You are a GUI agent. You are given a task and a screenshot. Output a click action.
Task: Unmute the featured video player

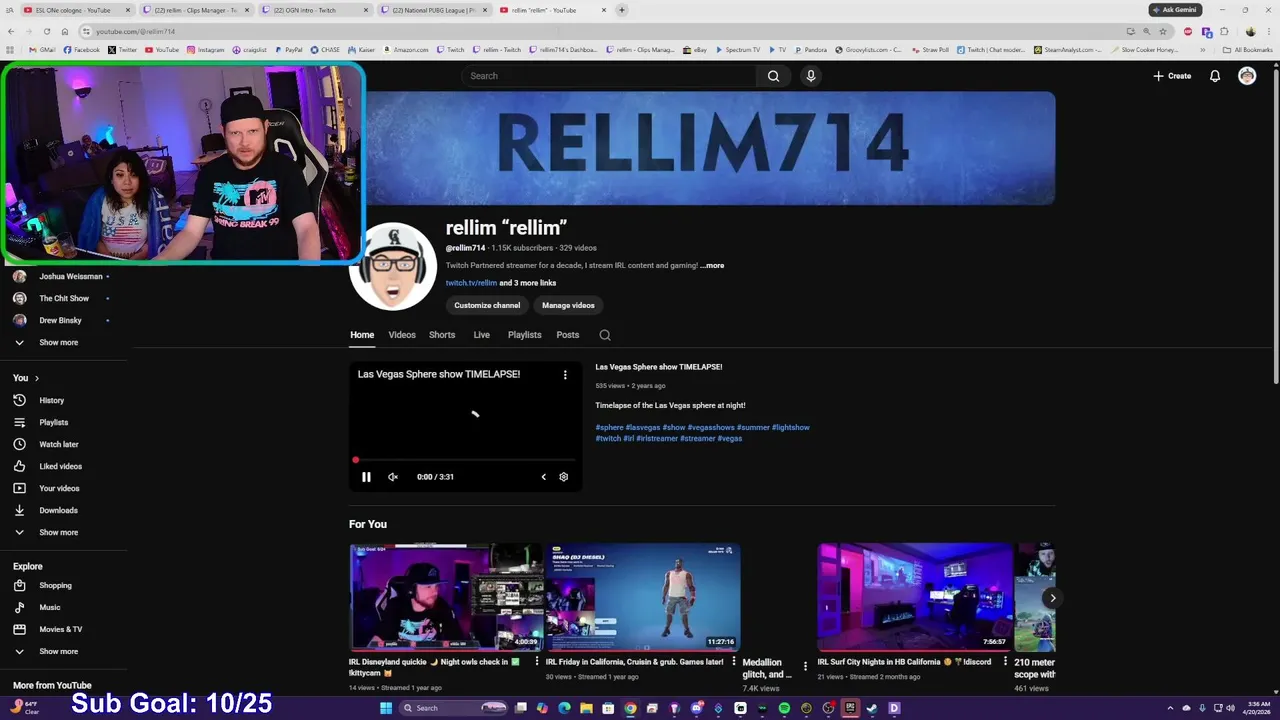pos(393,477)
